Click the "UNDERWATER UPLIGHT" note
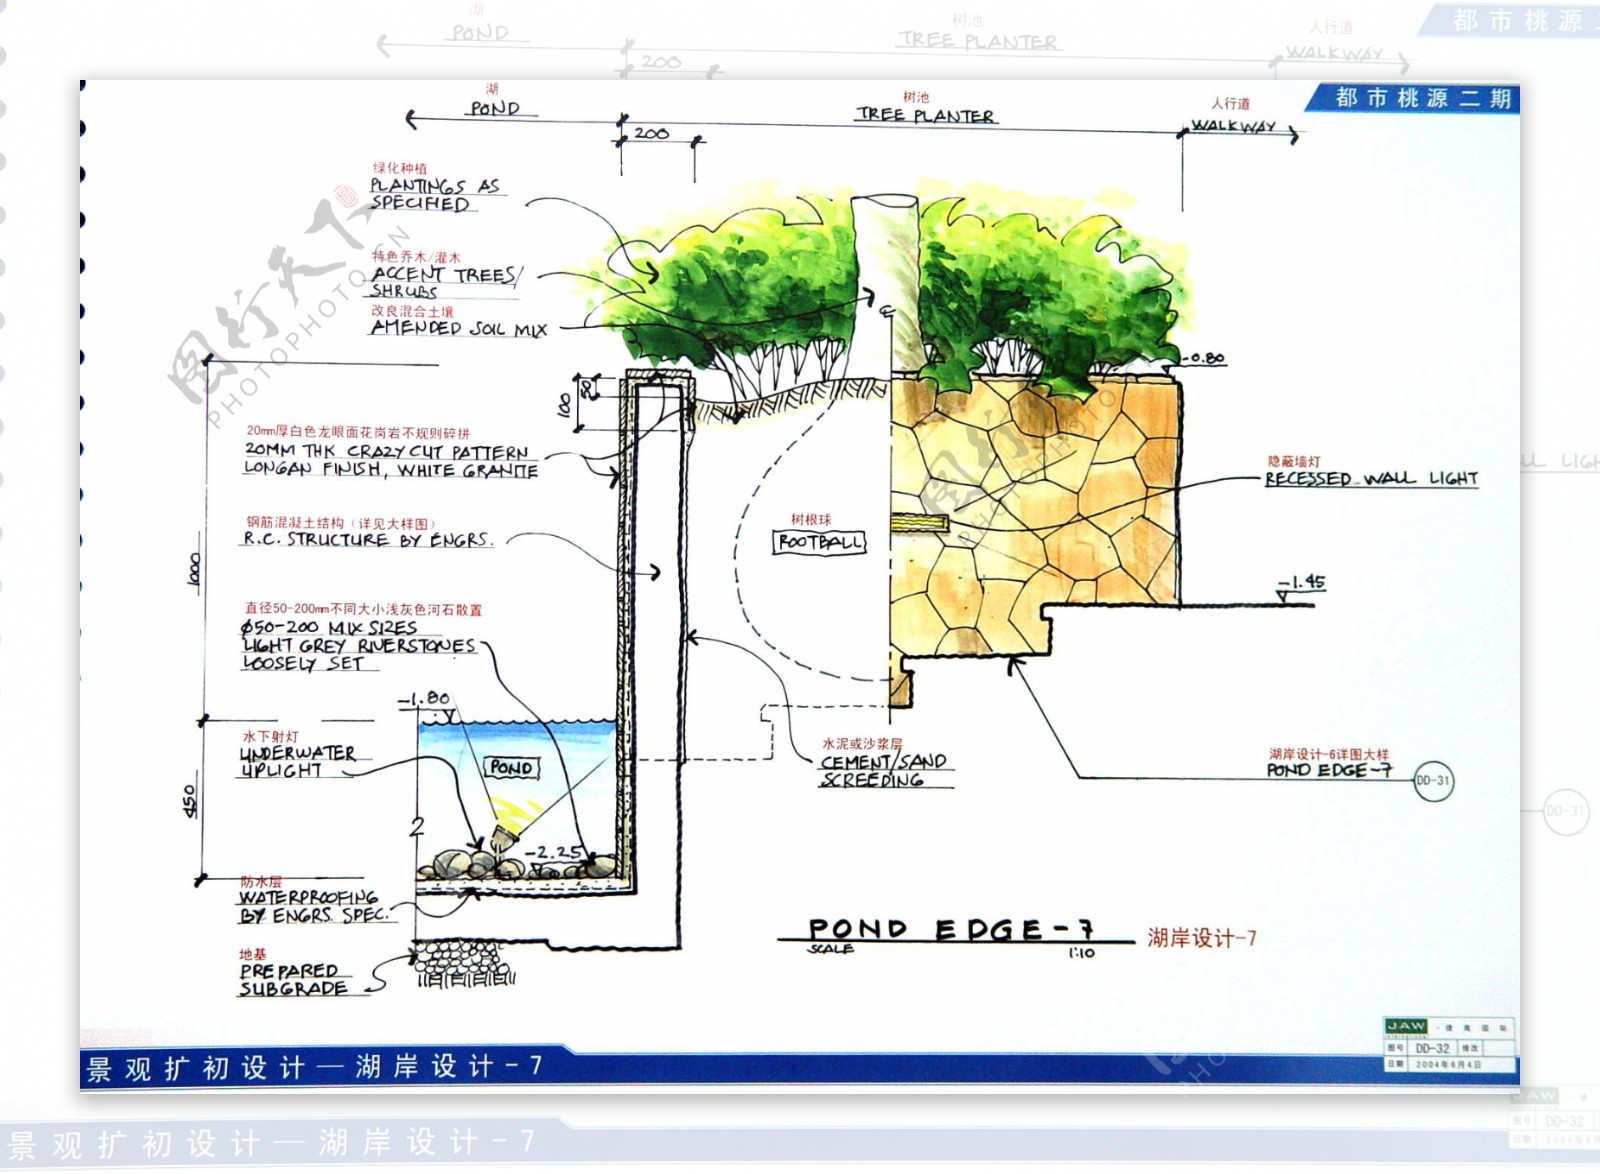1600x1174 pixels. 297,762
